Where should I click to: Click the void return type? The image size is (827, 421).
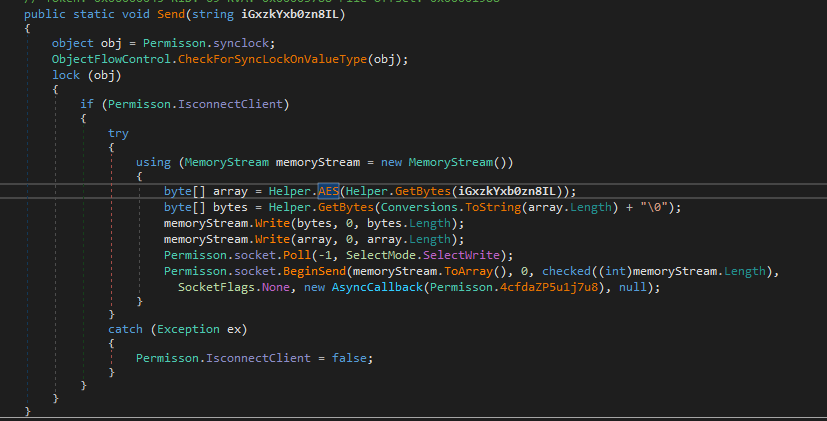coord(136,14)
